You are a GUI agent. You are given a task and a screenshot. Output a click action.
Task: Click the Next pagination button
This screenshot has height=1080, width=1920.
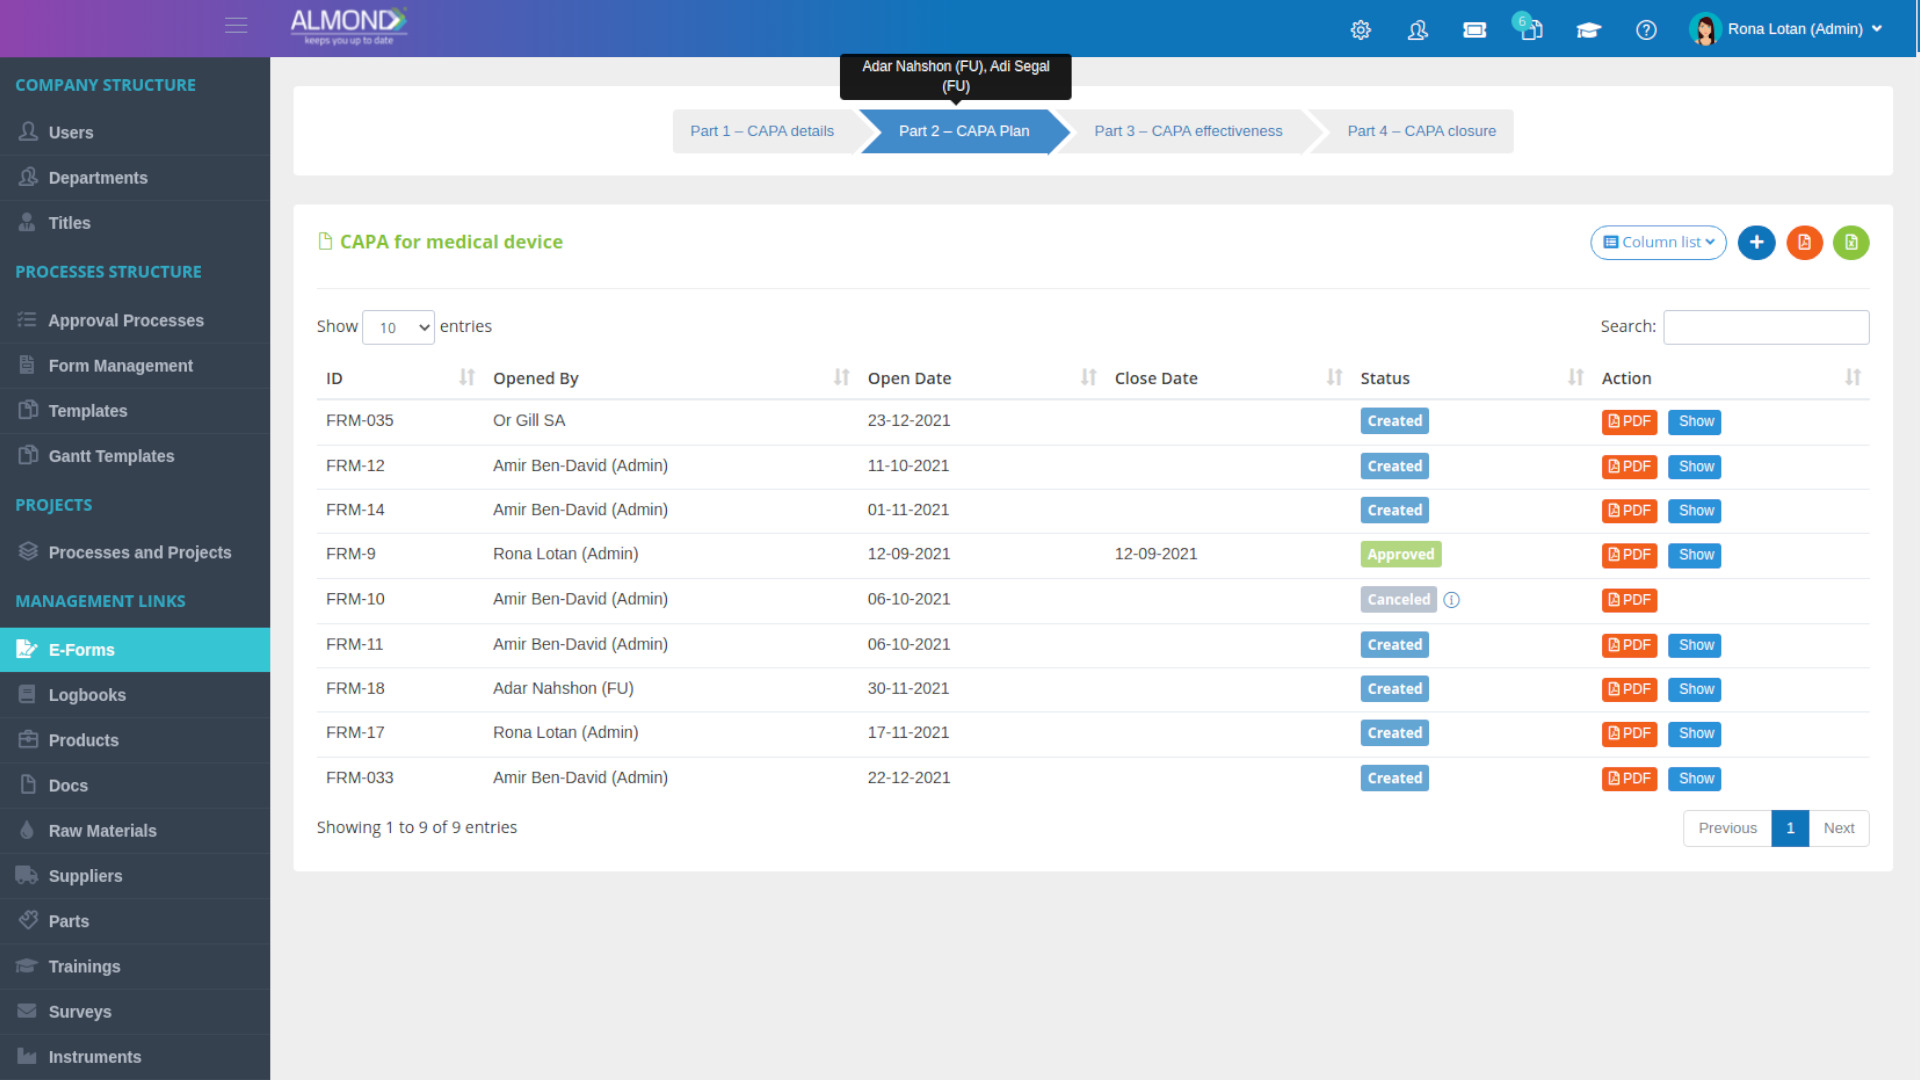pyautogui.click(x=1838, y=828)
